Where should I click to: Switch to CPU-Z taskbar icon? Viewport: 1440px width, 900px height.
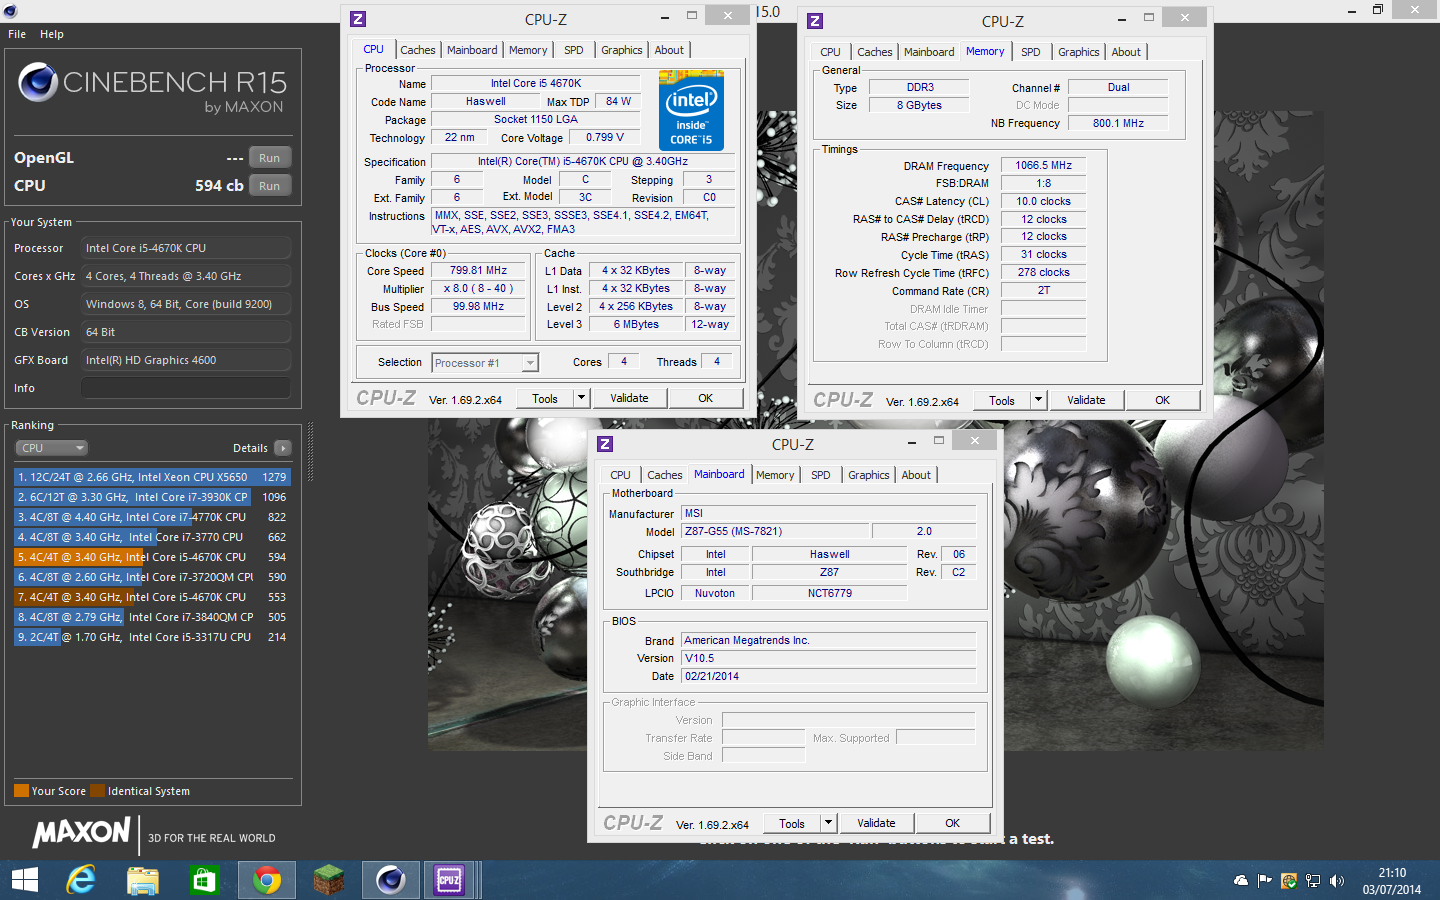coord(450,880)
